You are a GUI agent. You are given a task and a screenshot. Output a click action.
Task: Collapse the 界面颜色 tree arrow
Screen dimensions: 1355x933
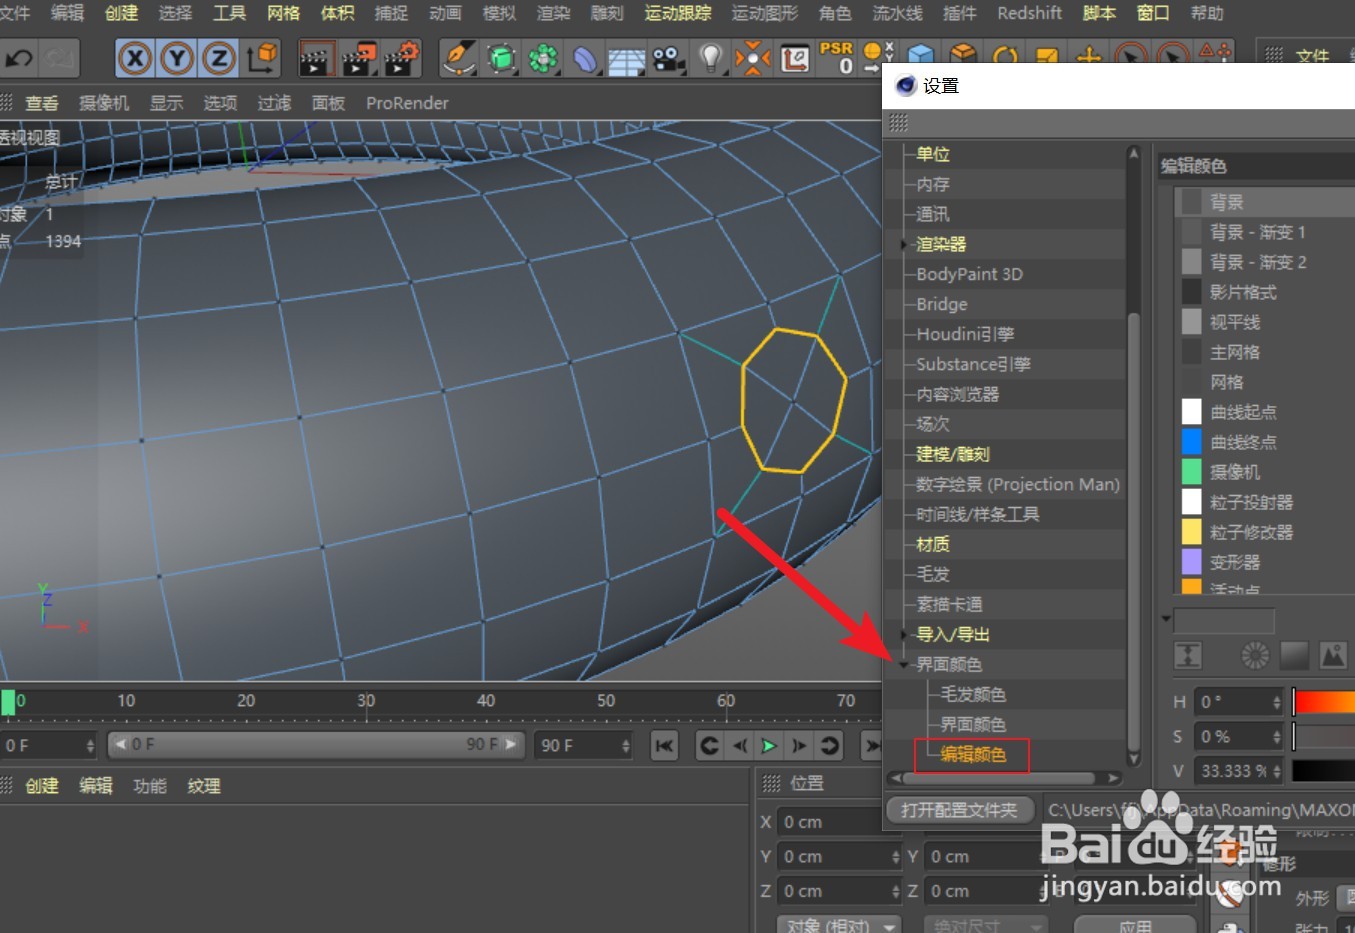click(x=904, y=664)
